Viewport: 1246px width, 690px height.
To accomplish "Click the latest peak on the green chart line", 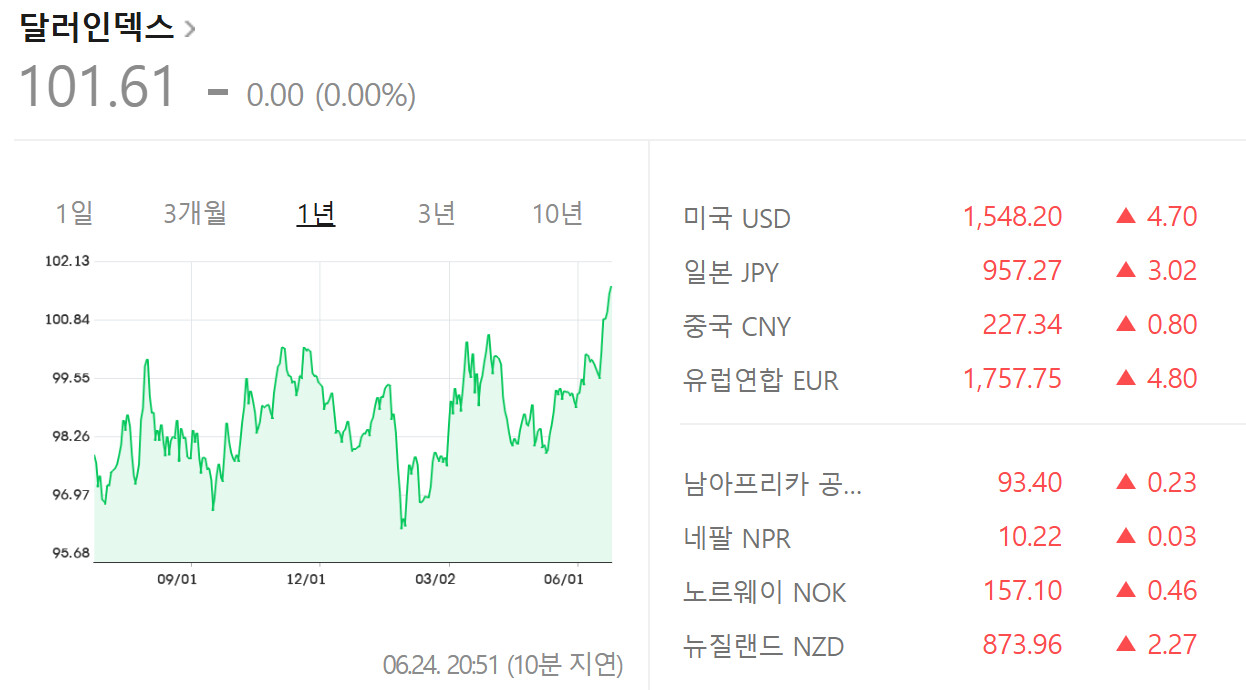I will (610, 288).
